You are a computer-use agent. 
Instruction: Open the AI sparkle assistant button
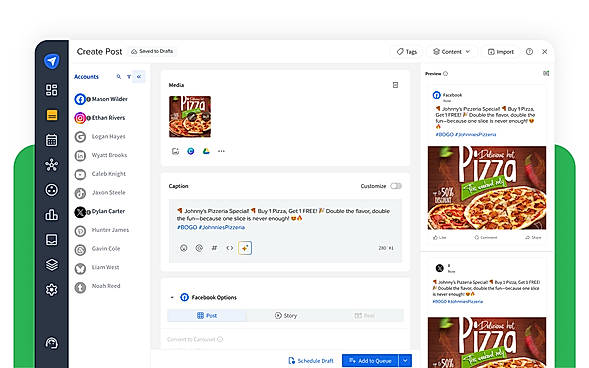tap(245, 248)
